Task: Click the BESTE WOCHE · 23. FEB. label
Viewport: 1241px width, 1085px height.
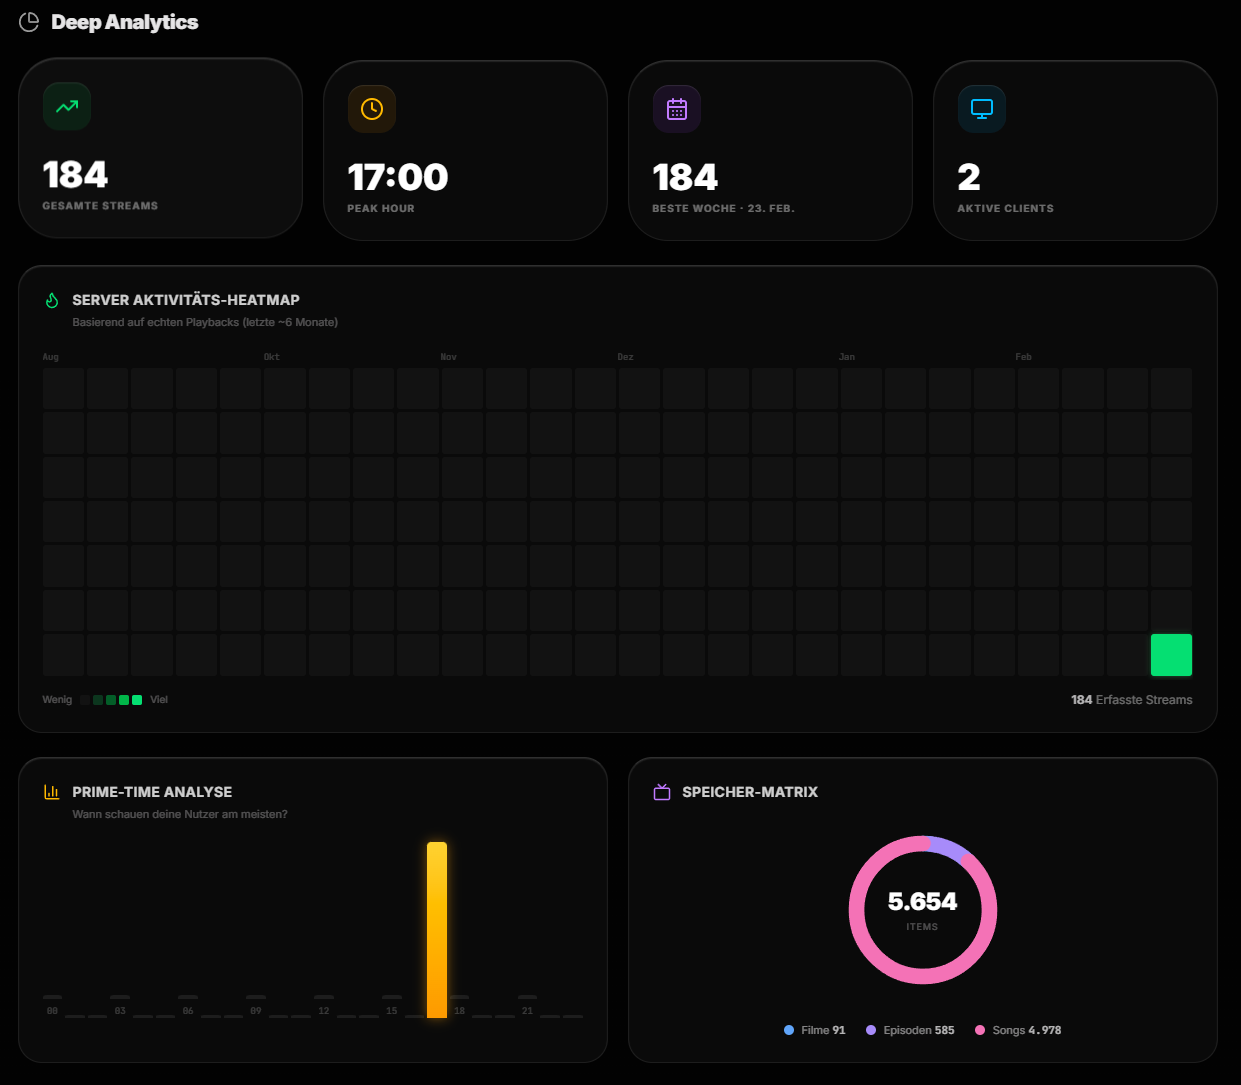Action: [723, 209]
